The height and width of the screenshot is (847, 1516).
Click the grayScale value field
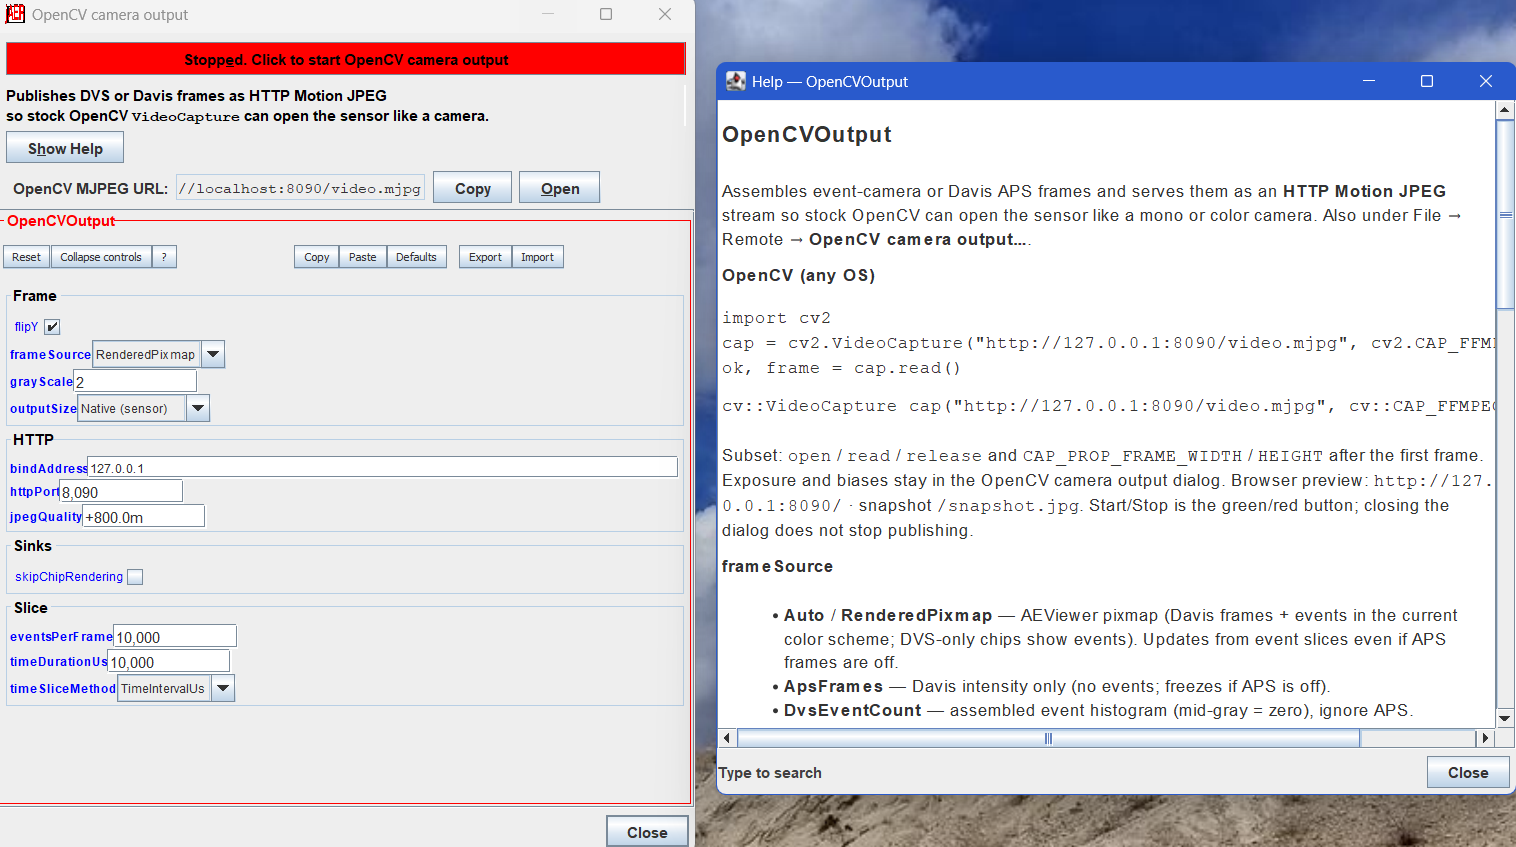(135, 382)
